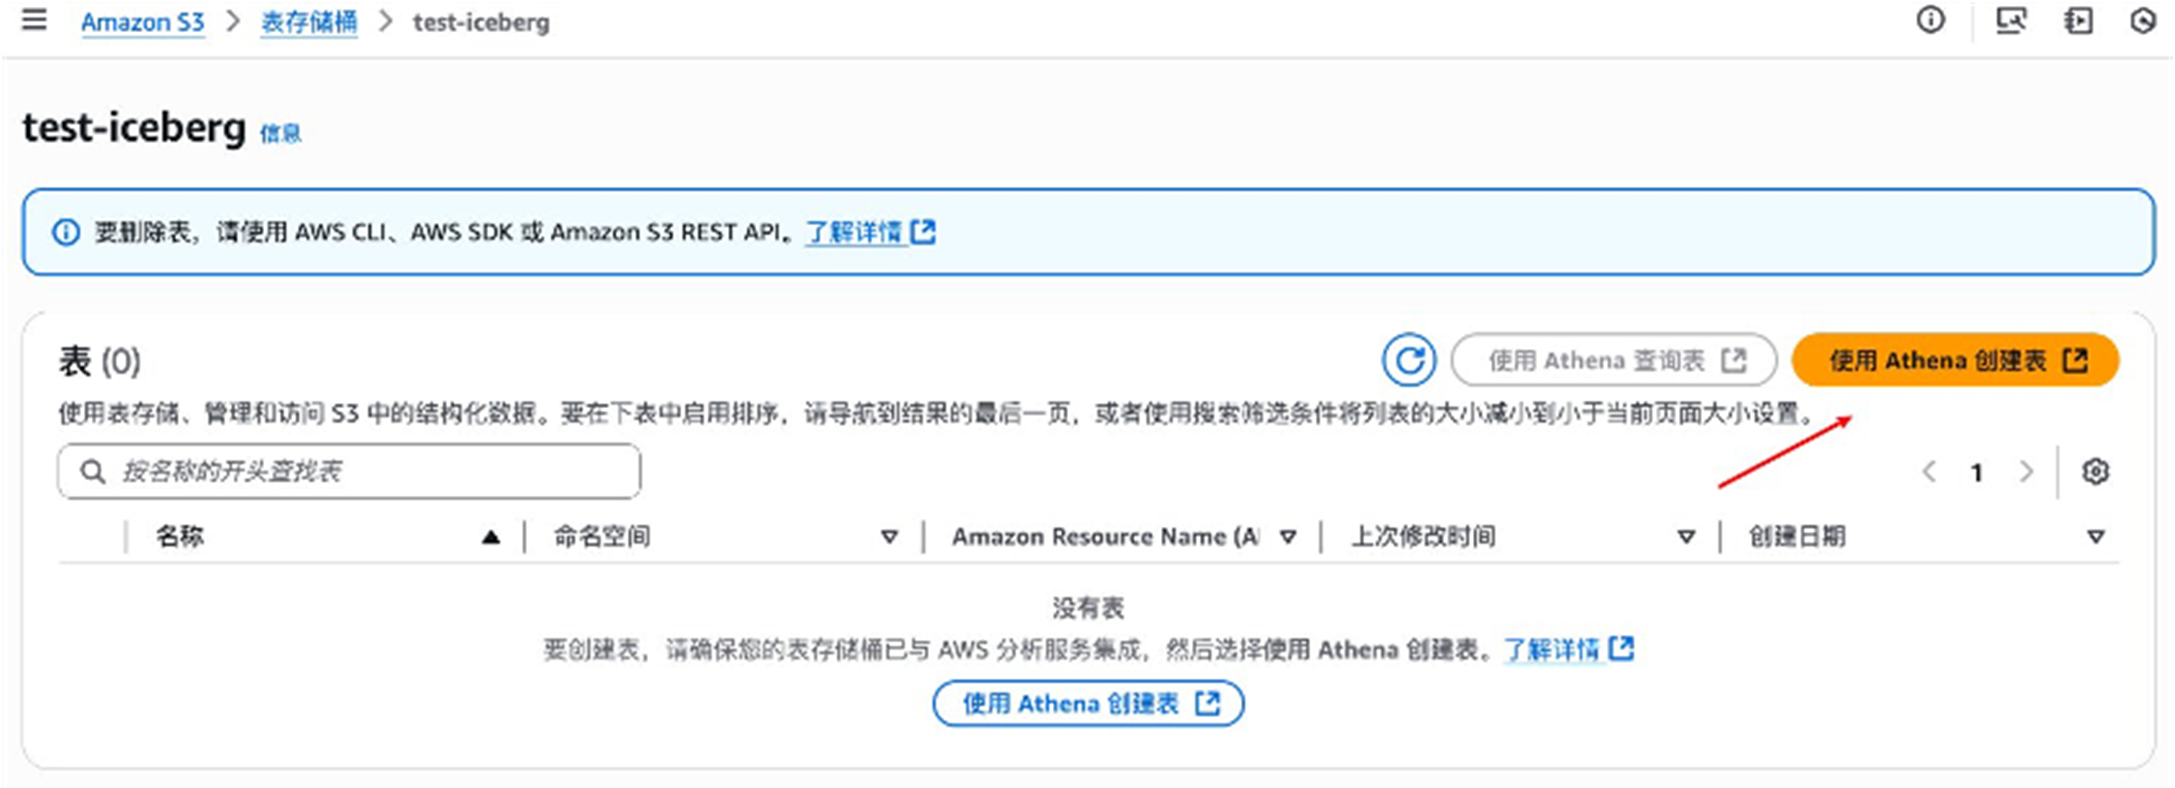Open 表存储桶 breadcrumb link
Viewport: 2175px width, 788px height.
point(308,22)
